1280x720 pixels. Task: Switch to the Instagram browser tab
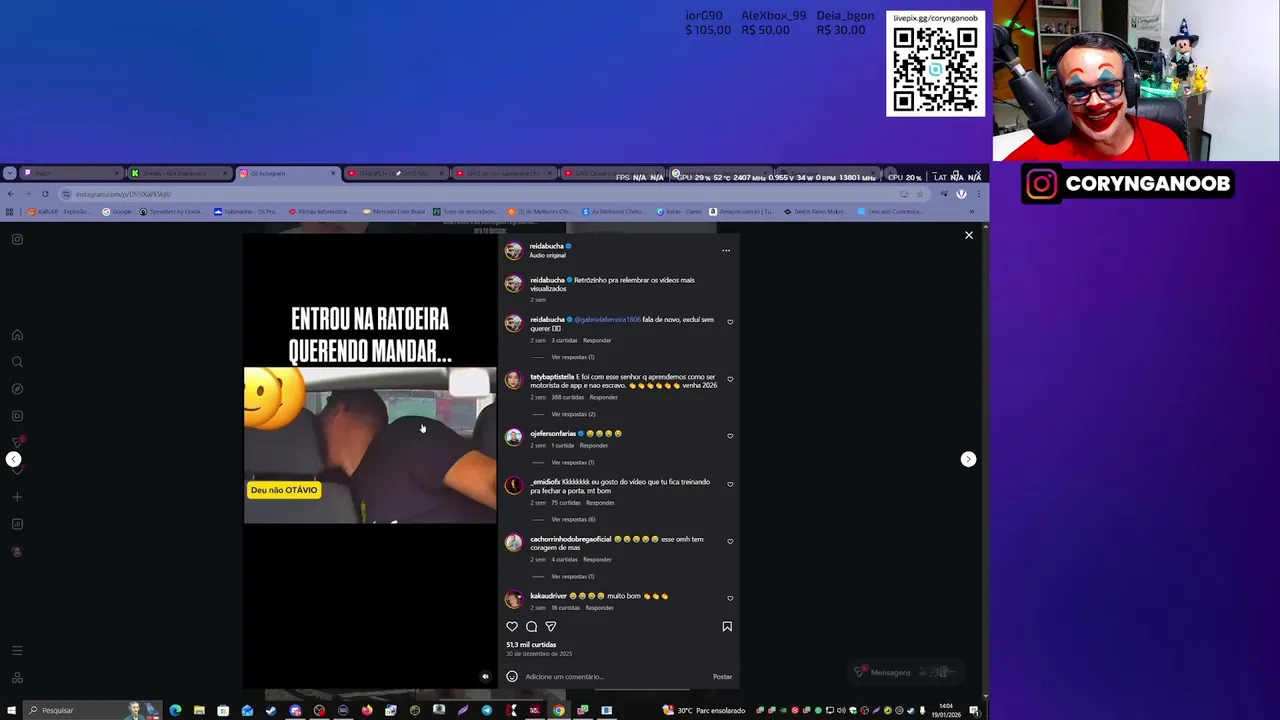(x=288, y=173)
